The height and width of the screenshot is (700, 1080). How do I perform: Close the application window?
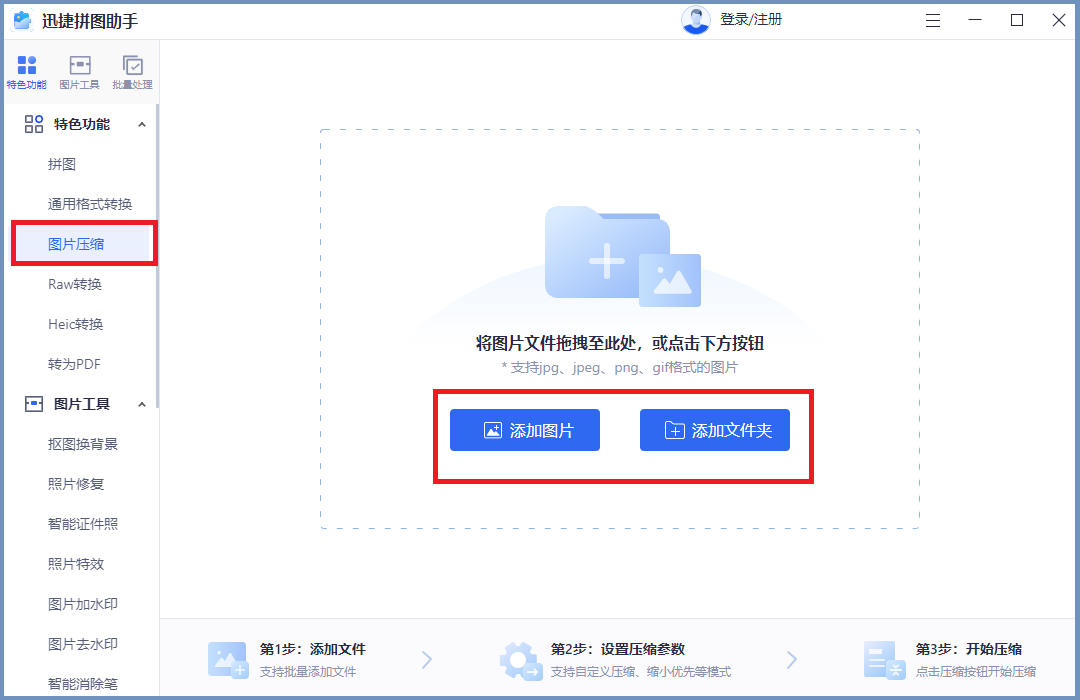[x=1059, y=20]
